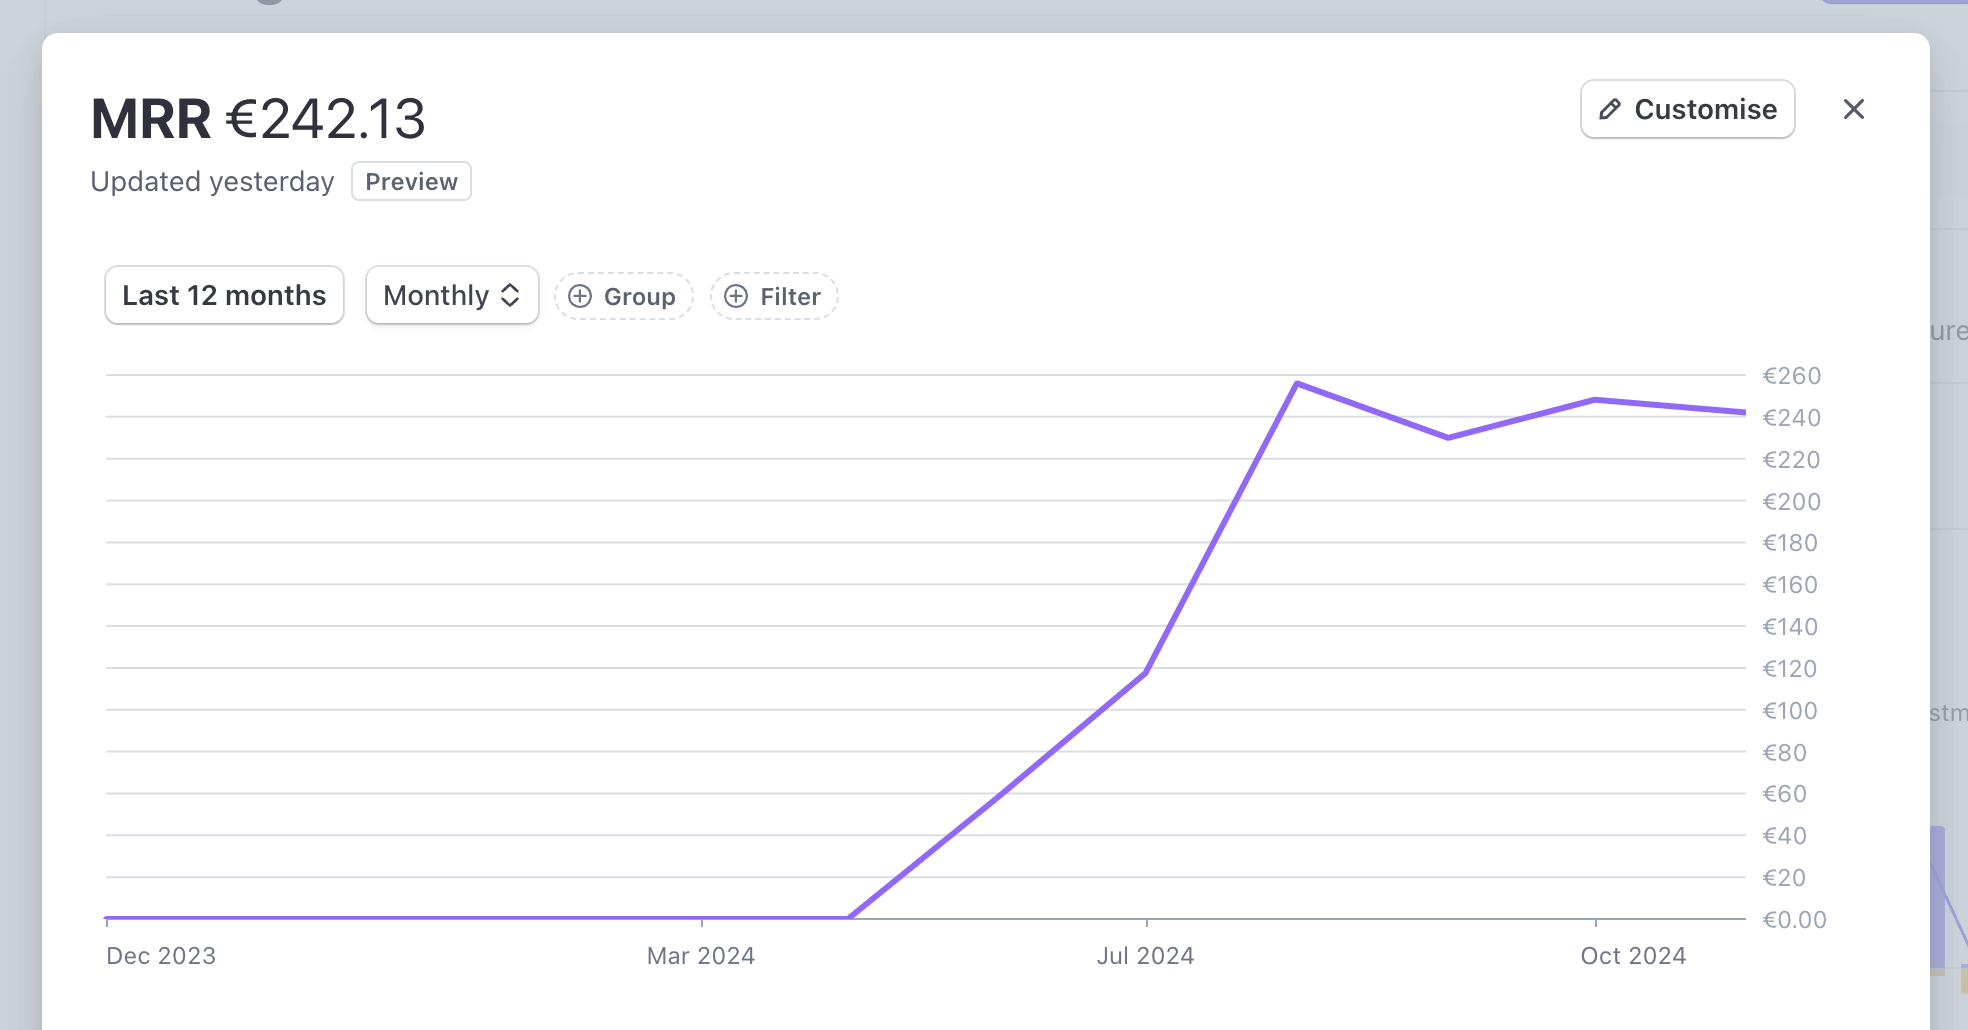Click the plus icon beside Group
The image size is (1968, 1030).
click(581, 296)
